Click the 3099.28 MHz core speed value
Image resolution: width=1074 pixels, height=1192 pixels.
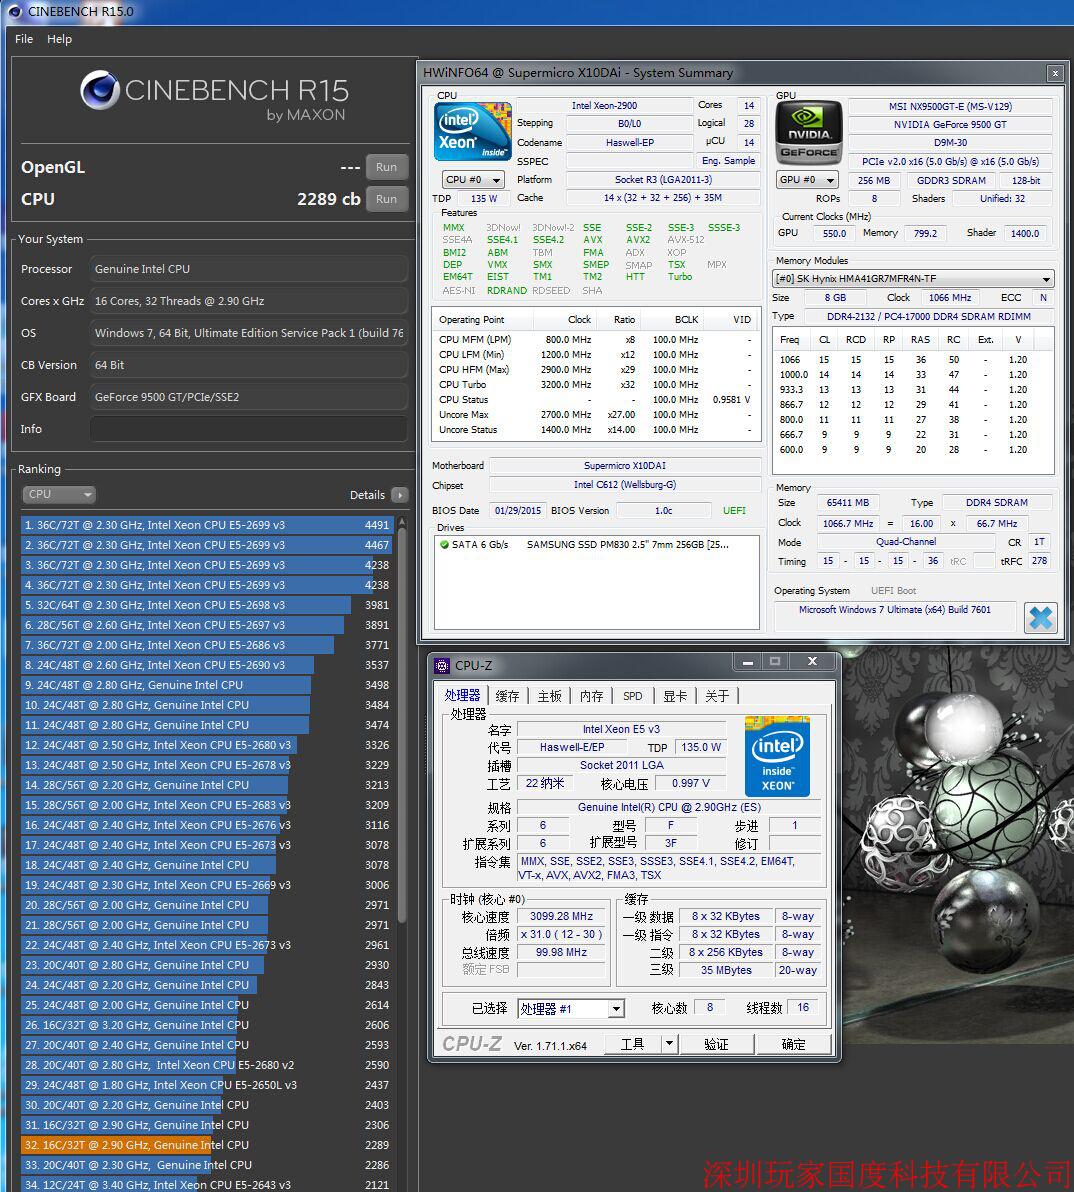pyautogui.click(x=561, y=916)
